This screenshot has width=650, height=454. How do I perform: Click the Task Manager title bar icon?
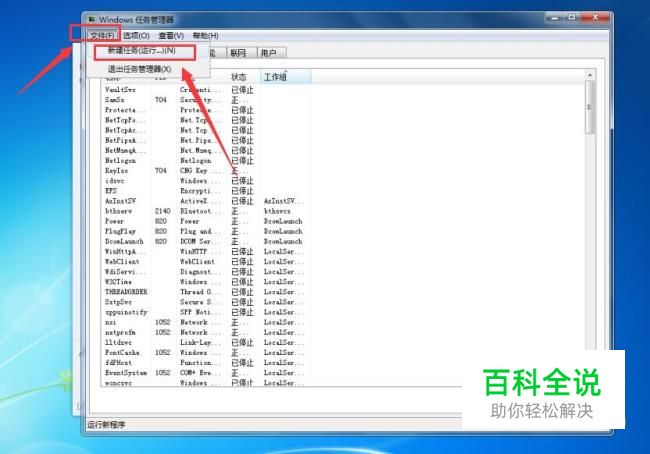pos(92,19)
